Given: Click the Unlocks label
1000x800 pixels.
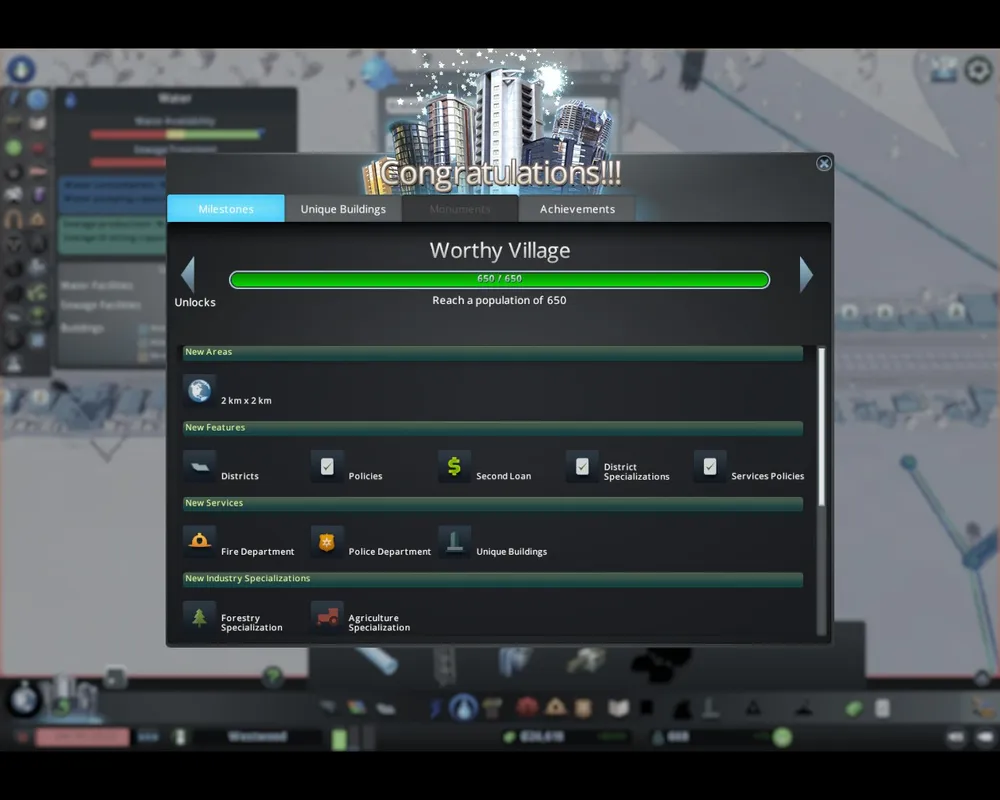Looking at the screenshot, I should pos(195,302).
